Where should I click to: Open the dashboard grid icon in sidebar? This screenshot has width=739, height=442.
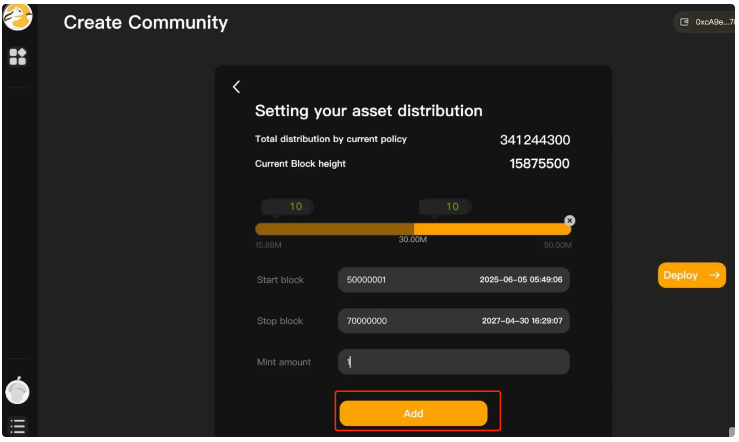[17, 57]
